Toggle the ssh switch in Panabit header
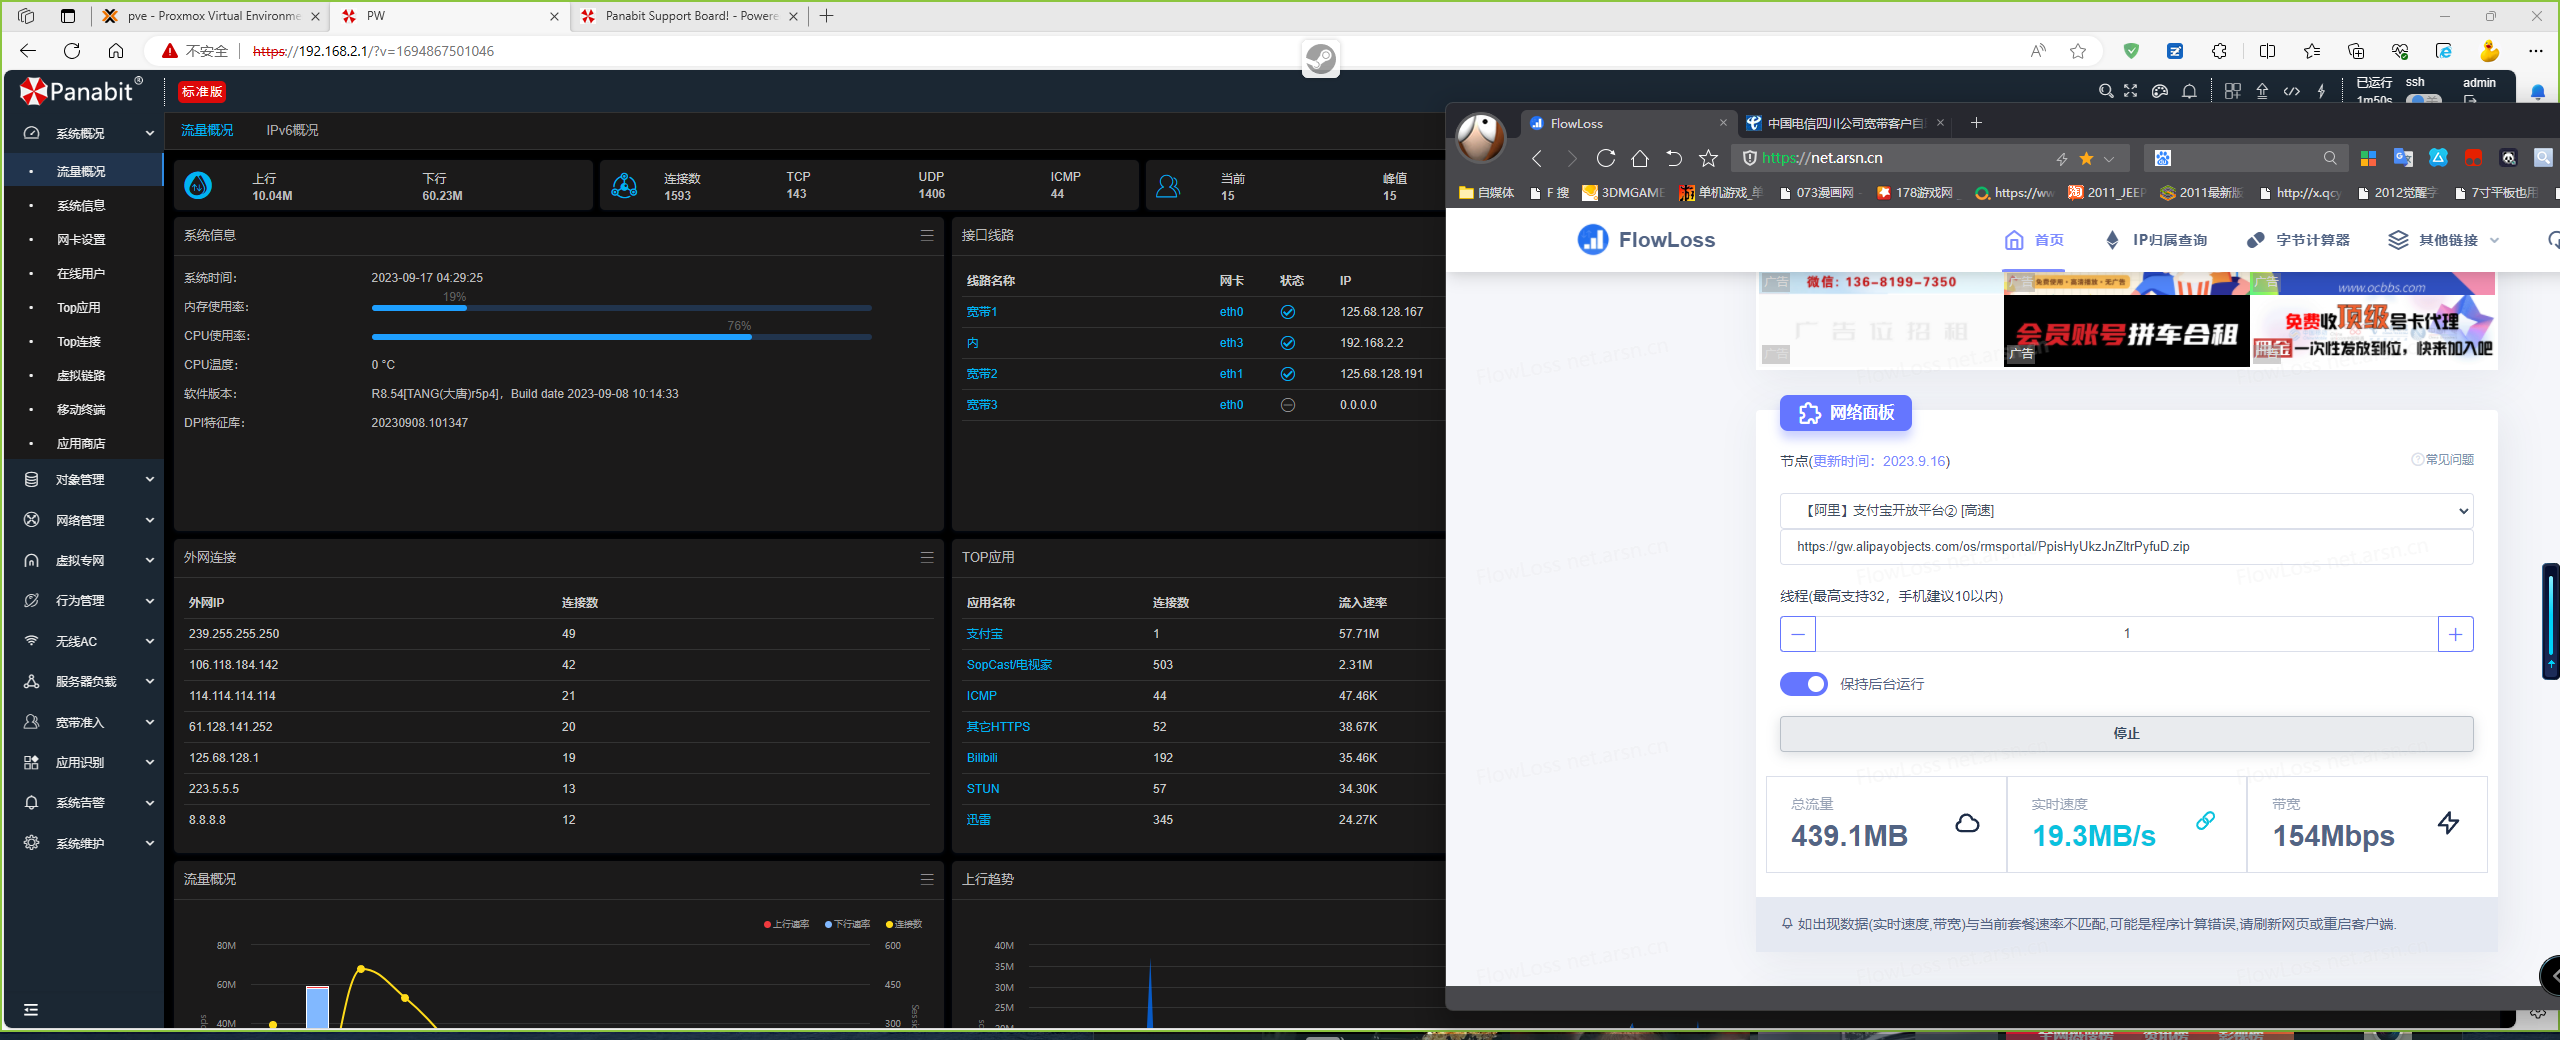This screenshot has height=1040, width=2560. [2423, 99]
